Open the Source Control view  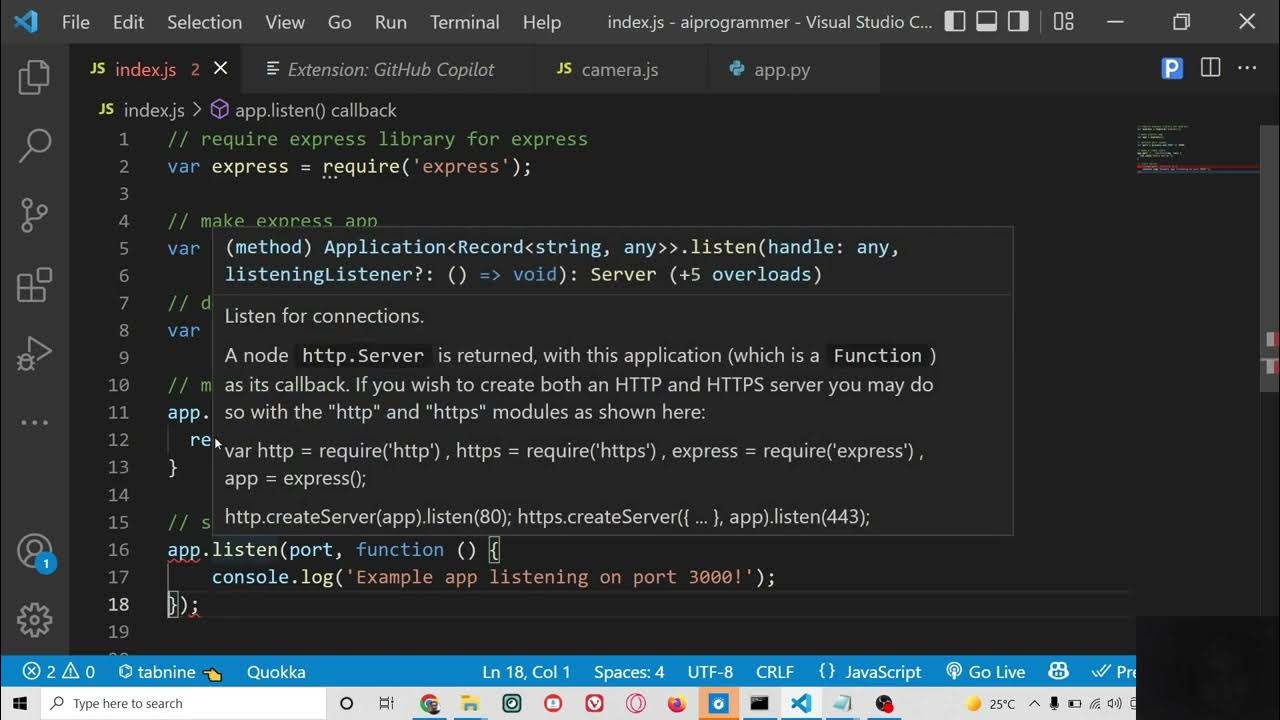pos(34,215)
